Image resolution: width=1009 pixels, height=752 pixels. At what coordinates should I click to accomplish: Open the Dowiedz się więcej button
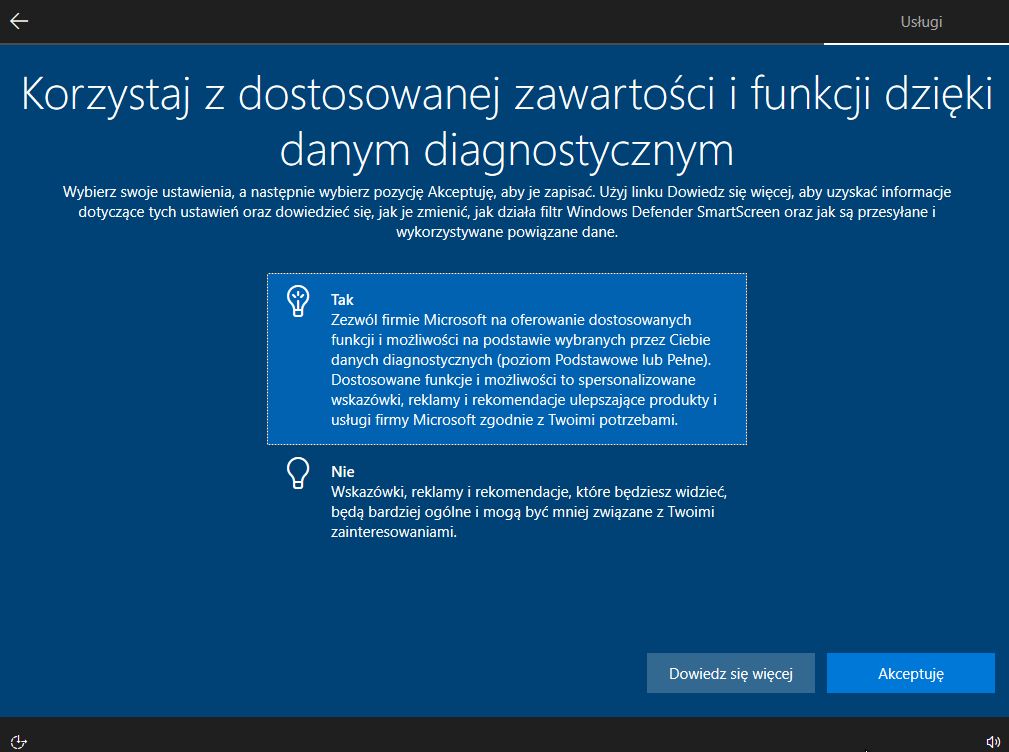[730, 674]
